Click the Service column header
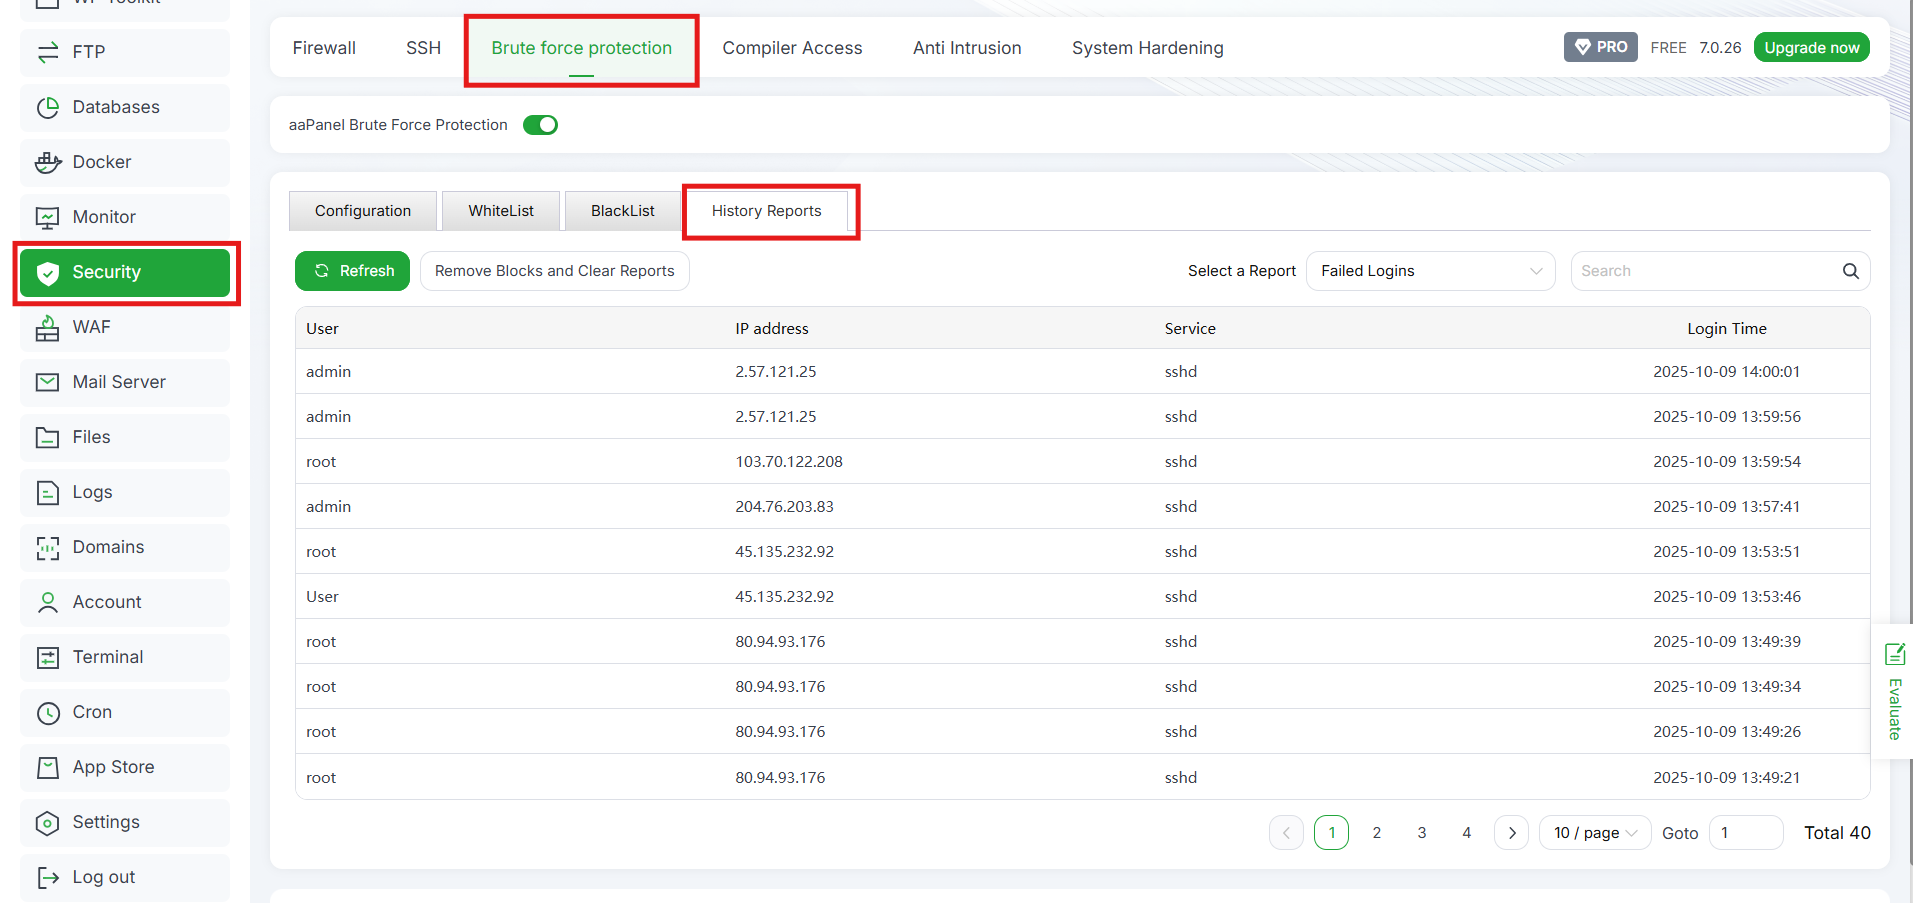1913x903 pixels. pos(1190,329)
